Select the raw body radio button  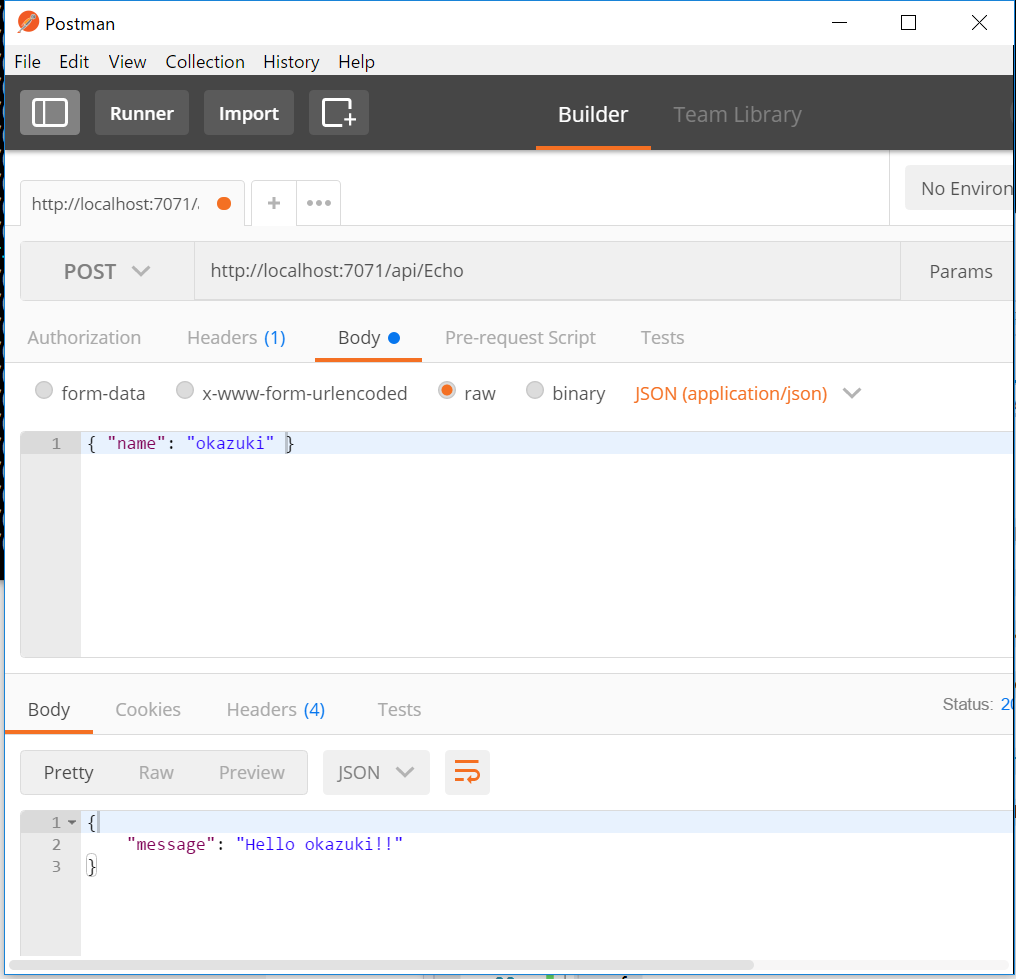[x=447, y=391]
